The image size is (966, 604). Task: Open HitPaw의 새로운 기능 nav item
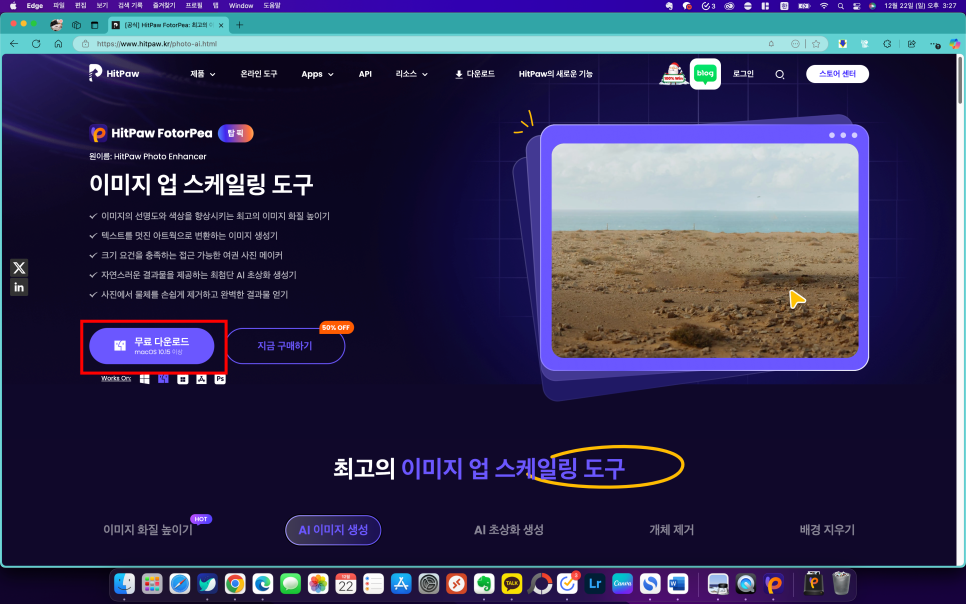(556, 74)
